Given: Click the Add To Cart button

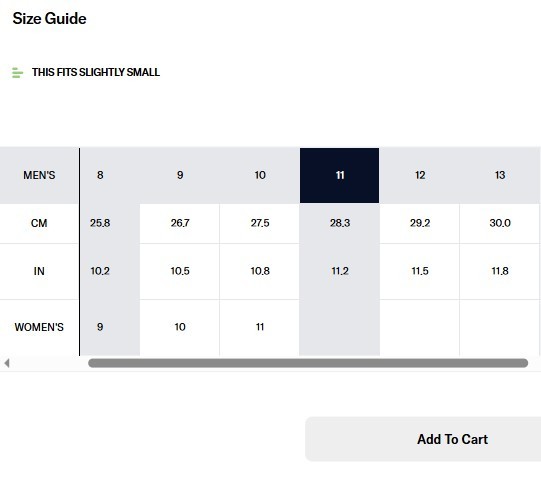Looking at the screenshot, I should click(423, 439).
